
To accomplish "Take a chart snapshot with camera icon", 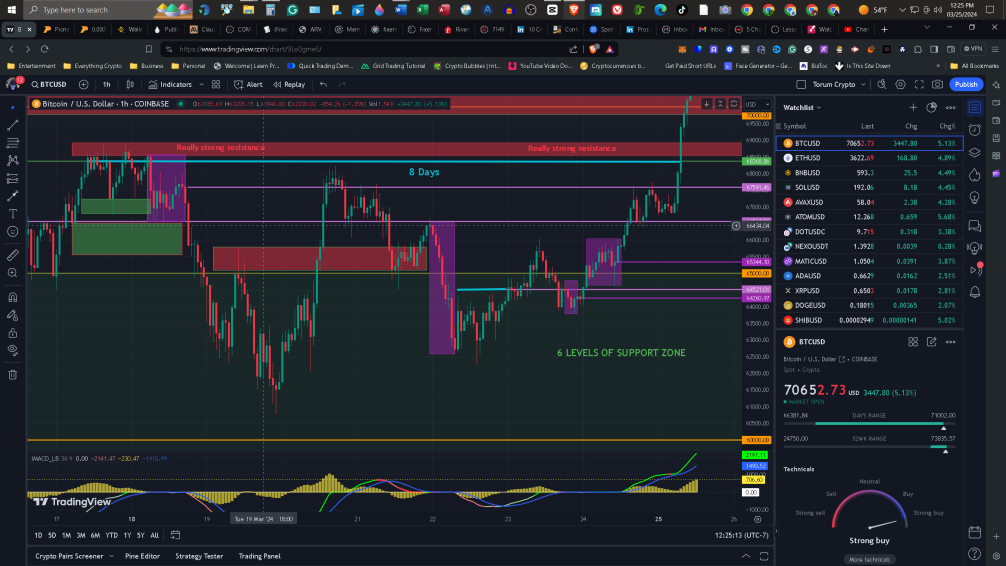I will 937,85.
